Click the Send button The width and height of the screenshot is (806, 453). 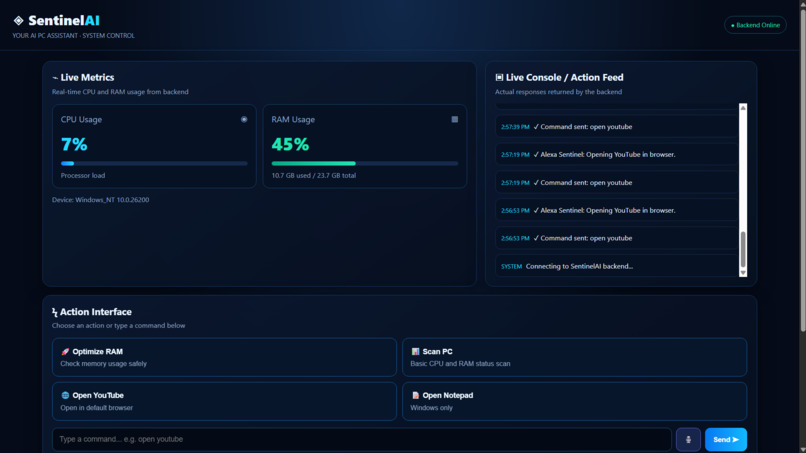pyautogui.click(x=726, y=440)
